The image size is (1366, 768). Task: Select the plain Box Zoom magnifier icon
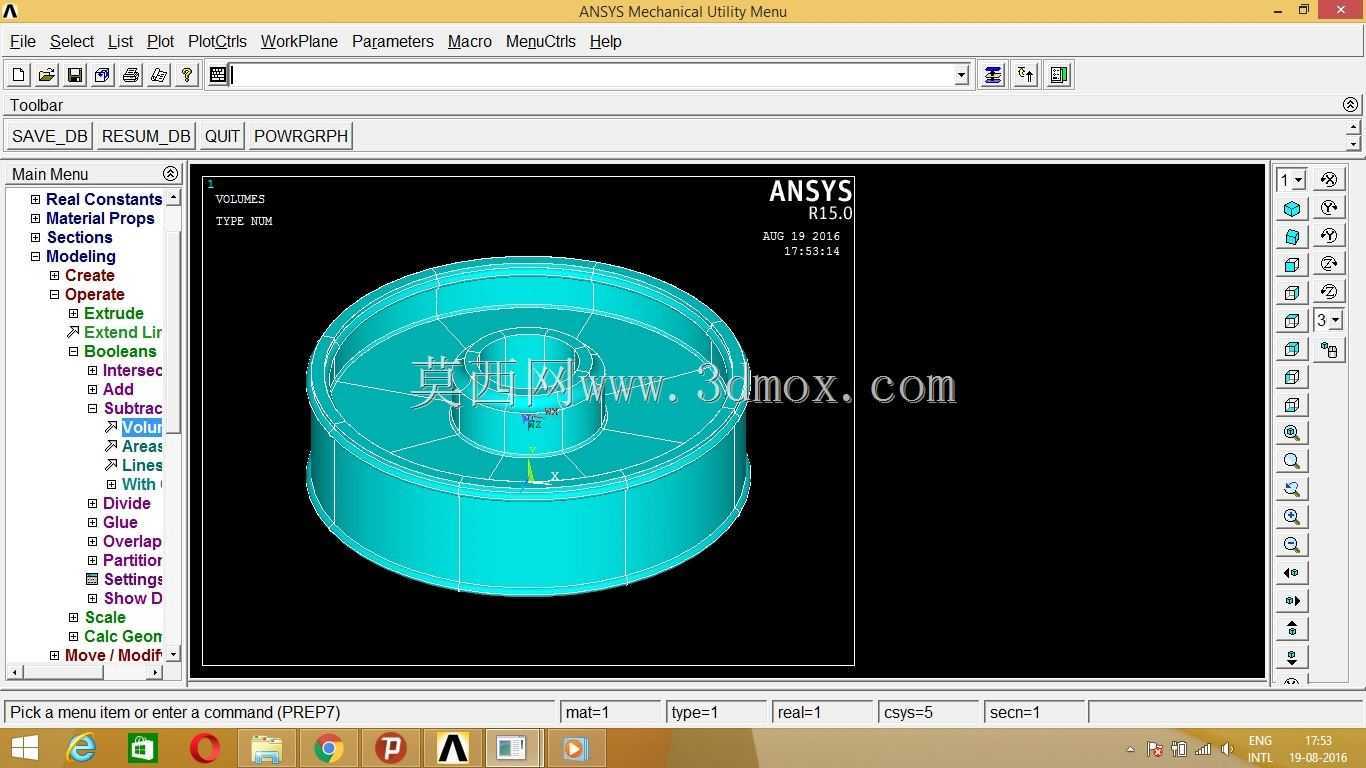pyautogui.click(x=1292, y=461)
